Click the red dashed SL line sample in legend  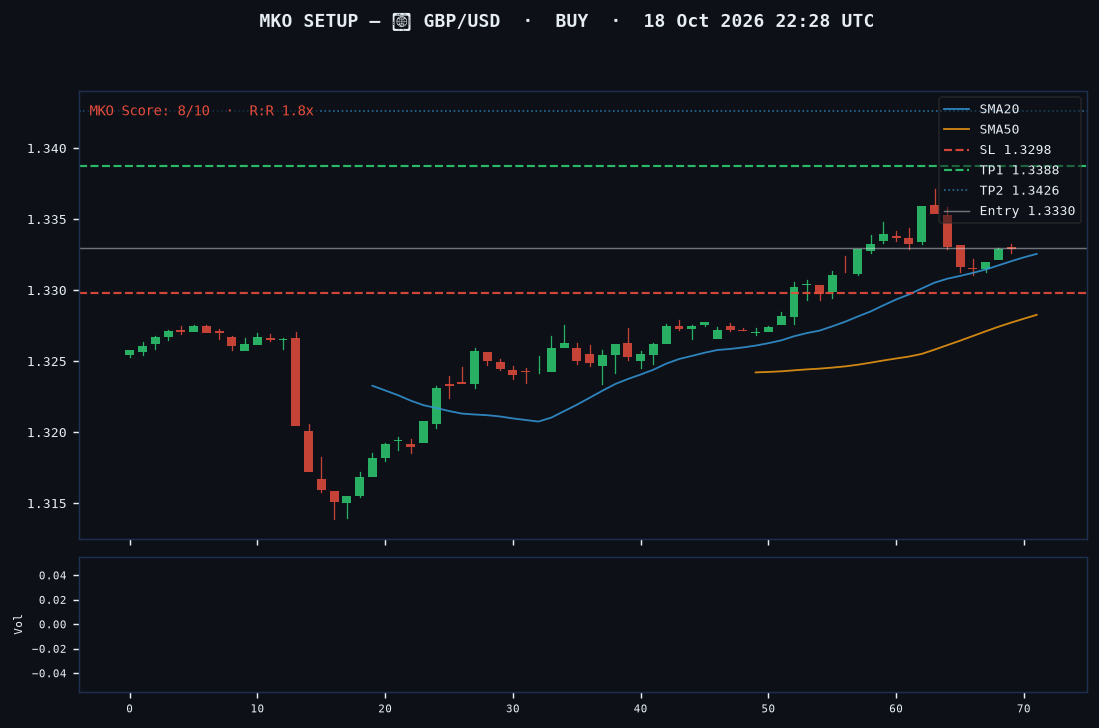click(957, 150)
